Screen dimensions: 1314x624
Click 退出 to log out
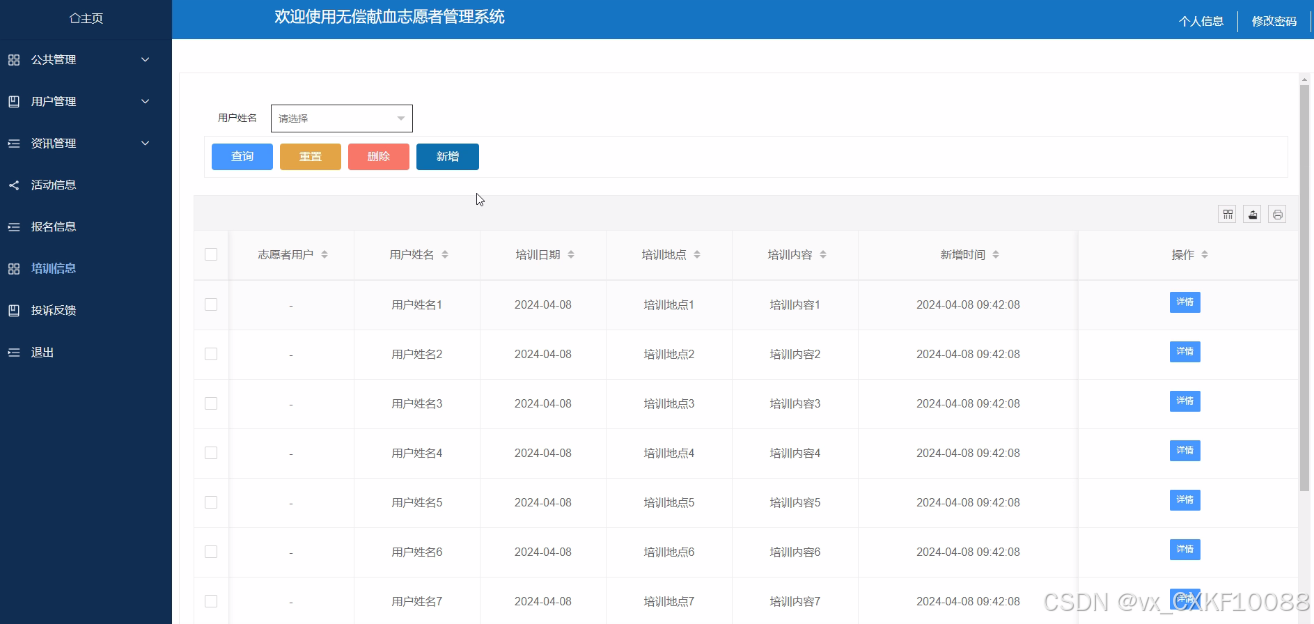point(42,353)
